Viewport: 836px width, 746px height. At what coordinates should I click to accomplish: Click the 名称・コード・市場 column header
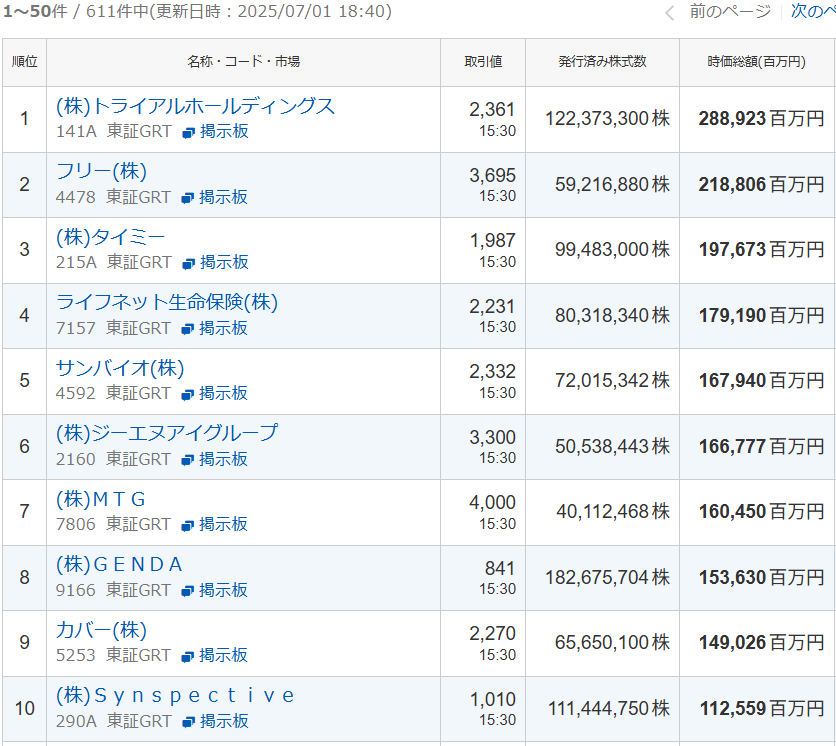pos(243,62)
